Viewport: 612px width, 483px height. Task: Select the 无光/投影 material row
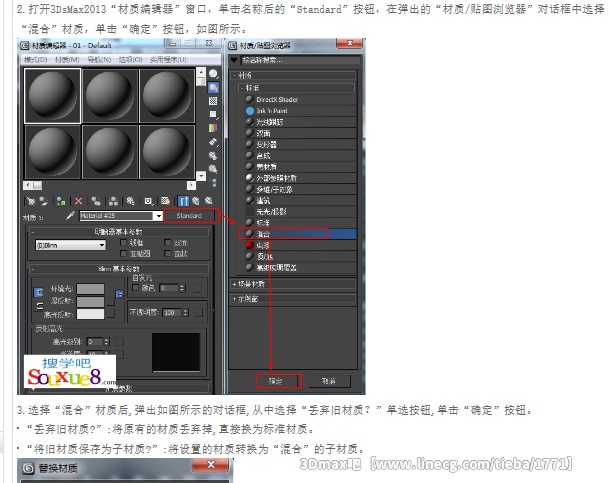tap(298, 212)
